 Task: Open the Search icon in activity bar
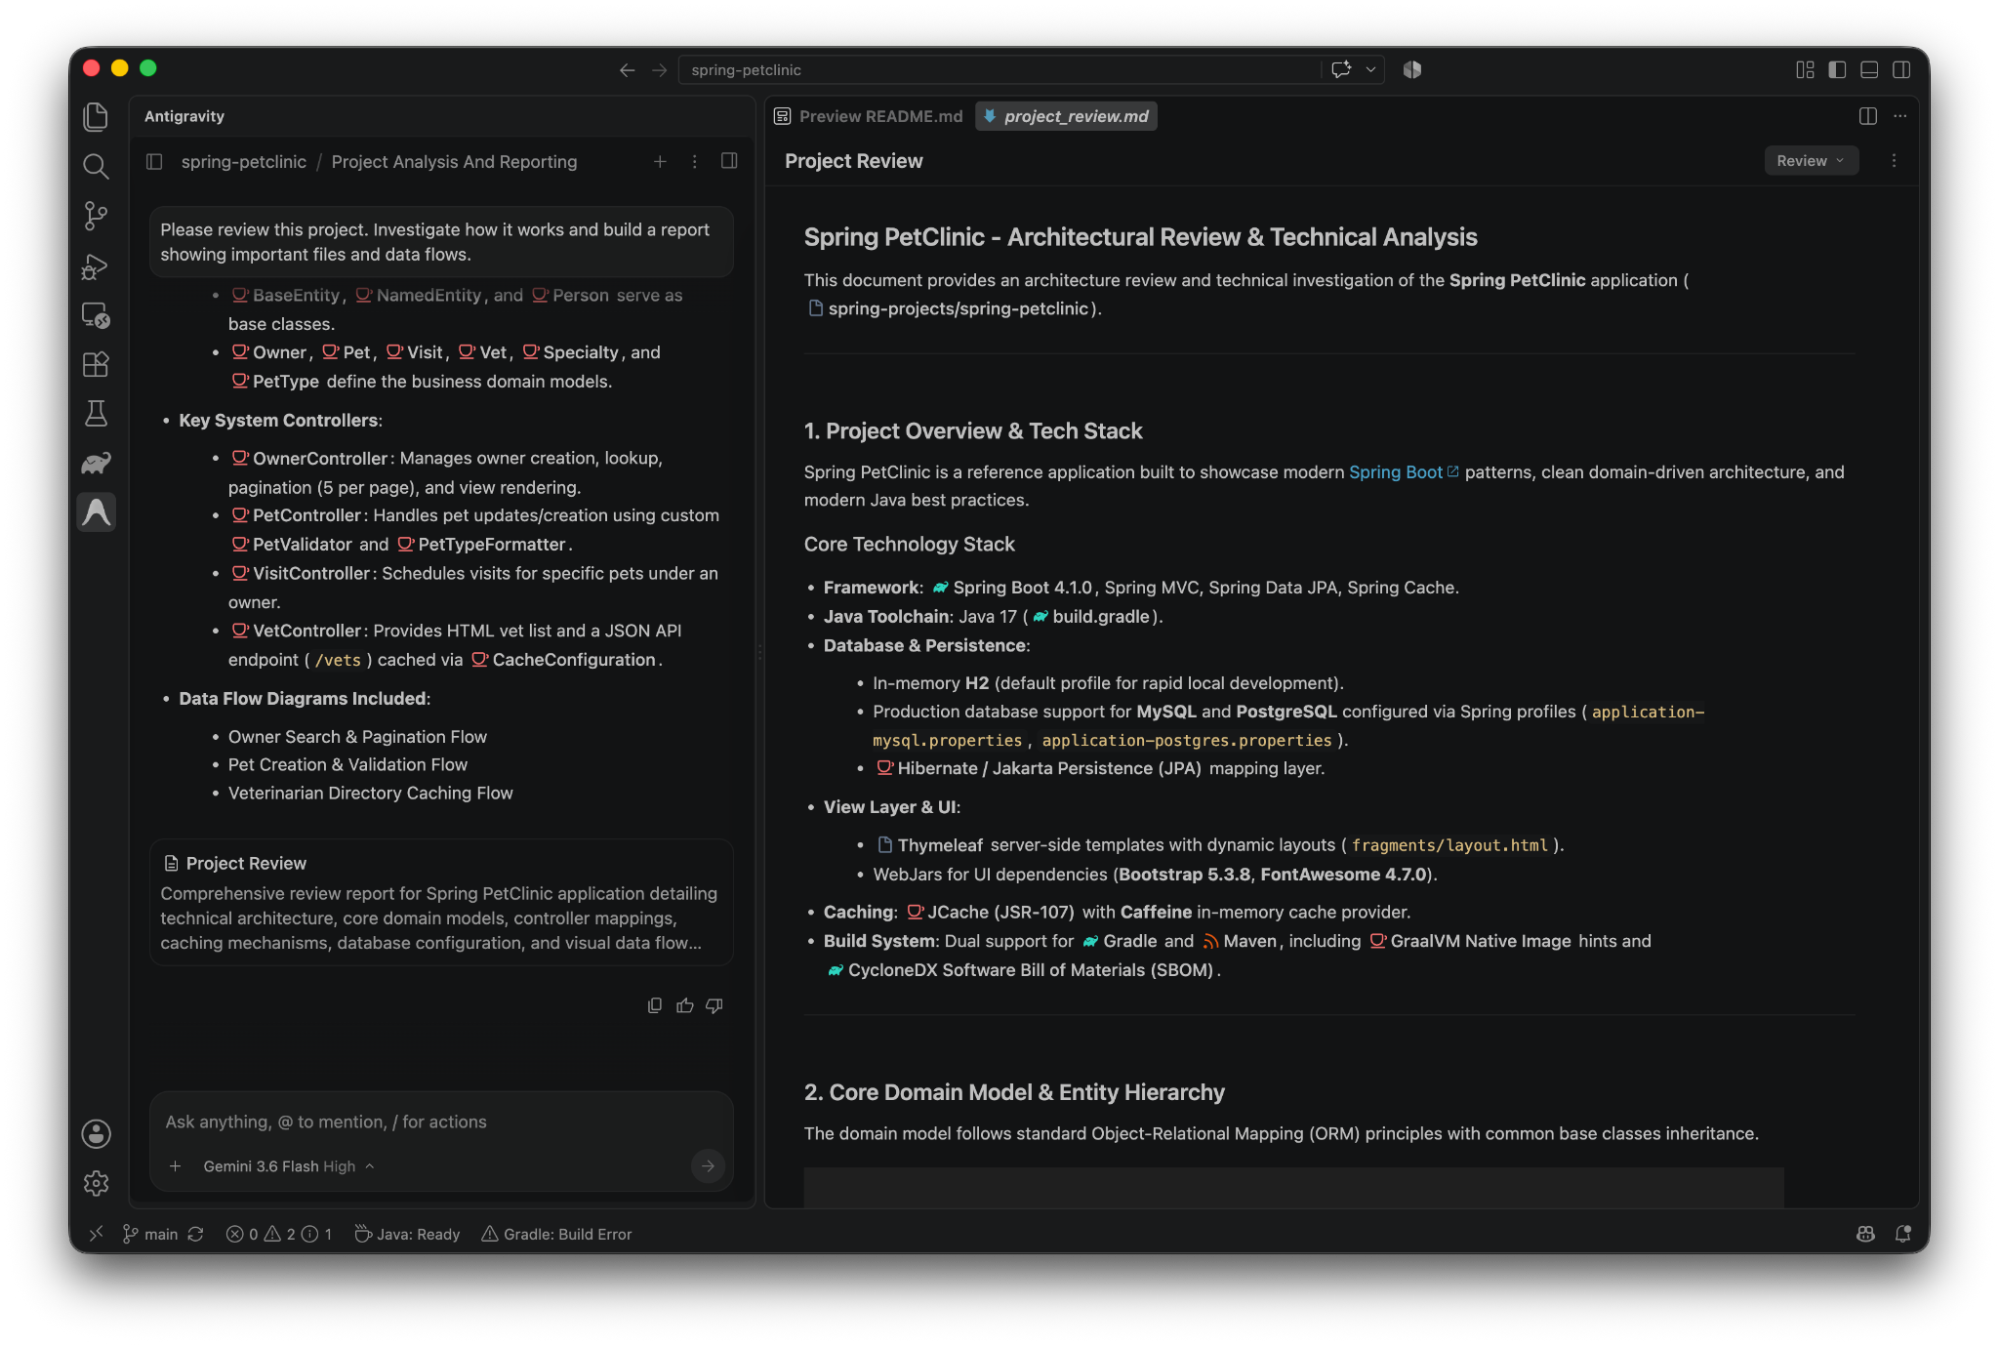96,166
